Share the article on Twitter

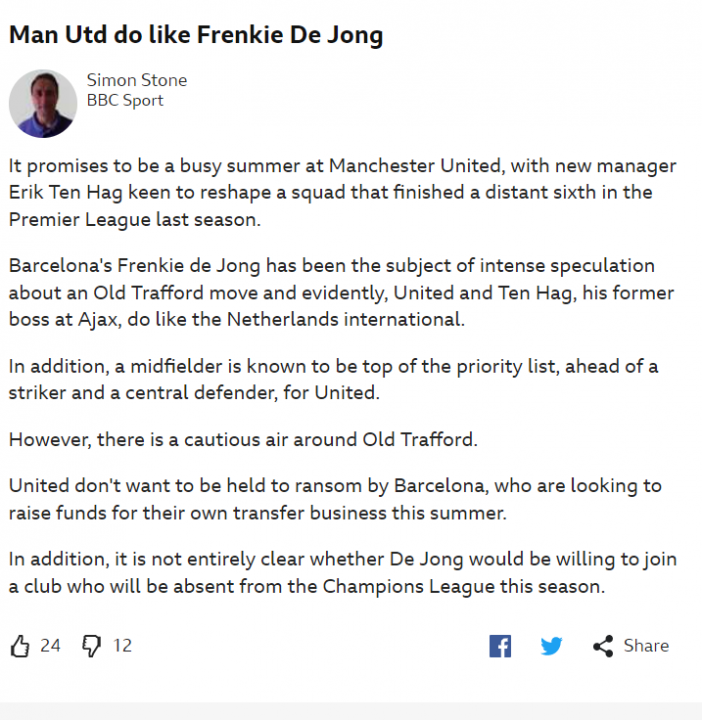coord(551,646)
